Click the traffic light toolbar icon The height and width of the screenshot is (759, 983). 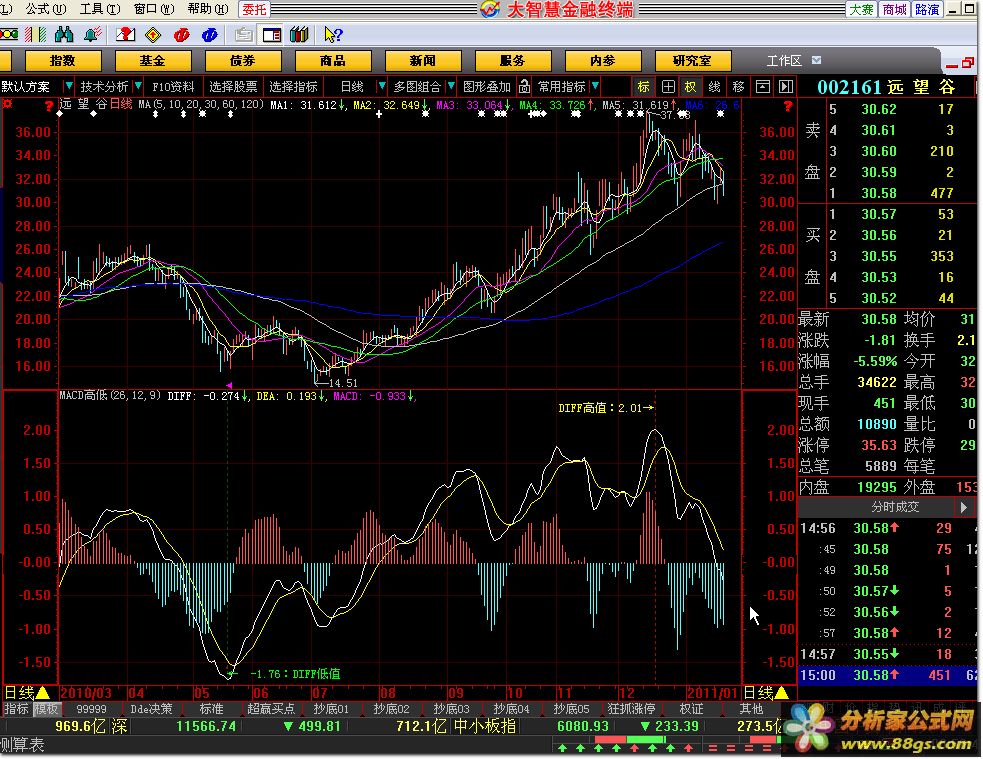click(8, 34)
